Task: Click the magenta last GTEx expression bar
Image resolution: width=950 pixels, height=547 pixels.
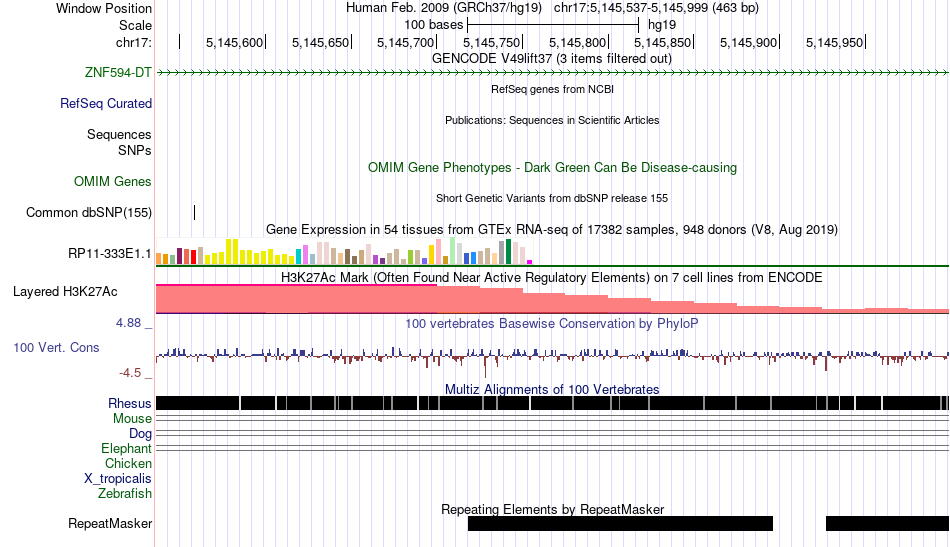Action: click(x=530, y=262)
